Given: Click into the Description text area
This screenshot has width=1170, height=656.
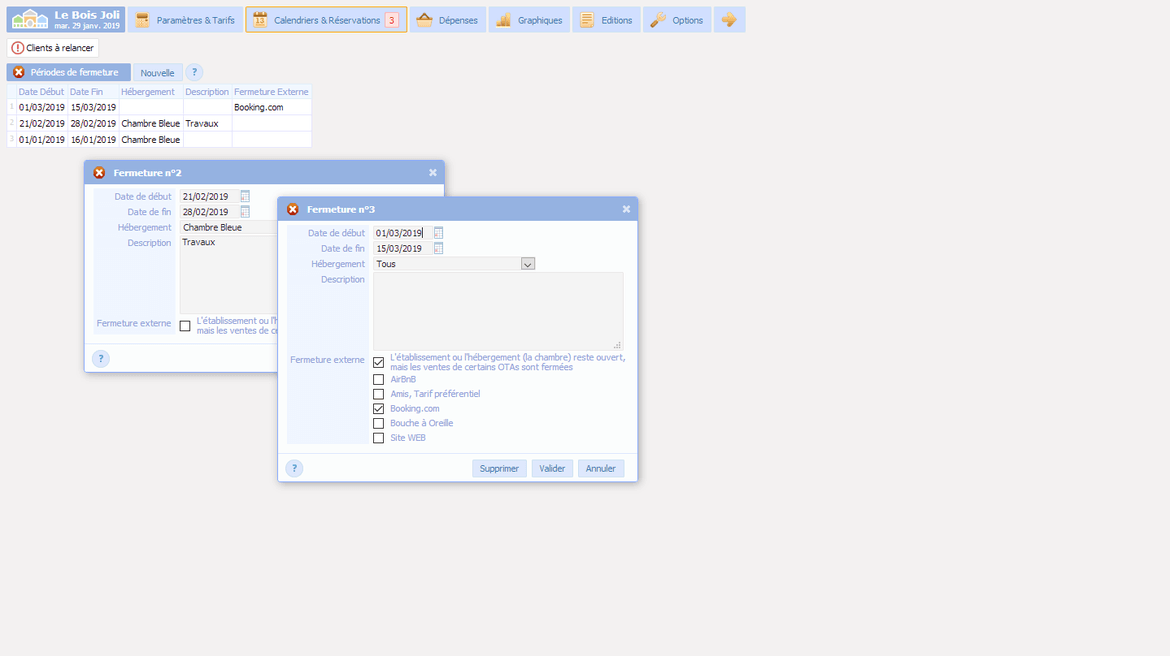Looking at the screenshot, I should pyautogui.click(x=497, y=311).
